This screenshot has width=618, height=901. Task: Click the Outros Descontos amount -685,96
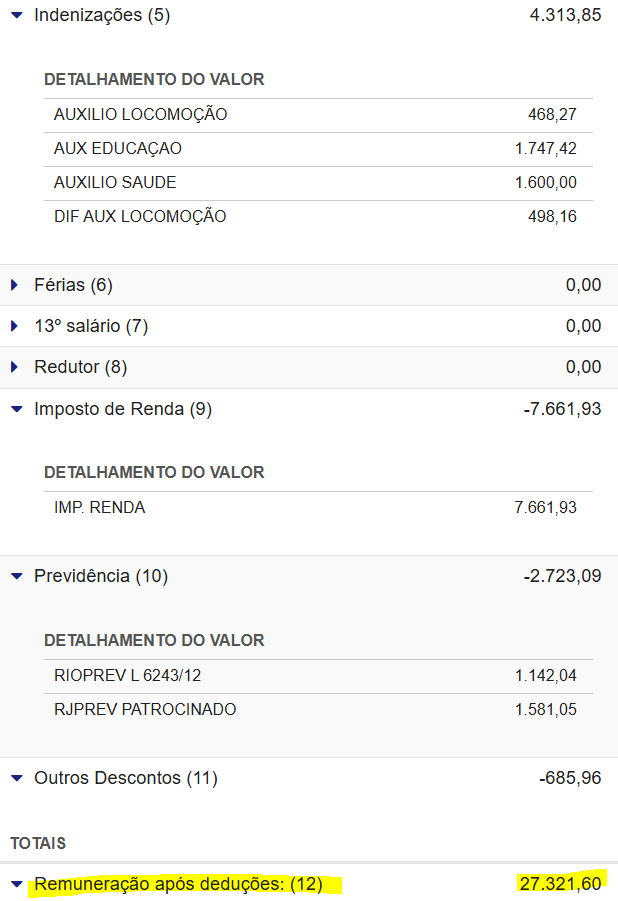pyautogui.click(x=570, y=778)
